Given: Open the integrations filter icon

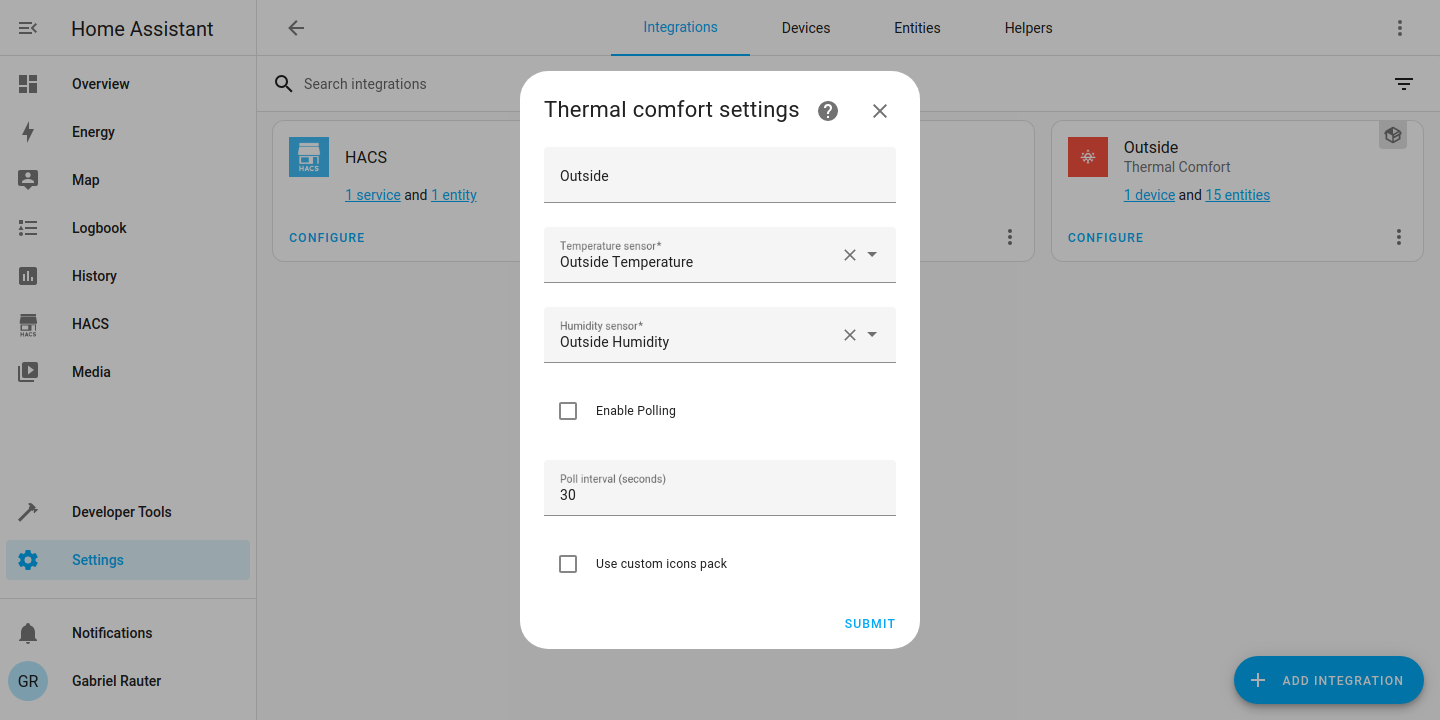Looking at the screenshot, I should point(1404,84).
